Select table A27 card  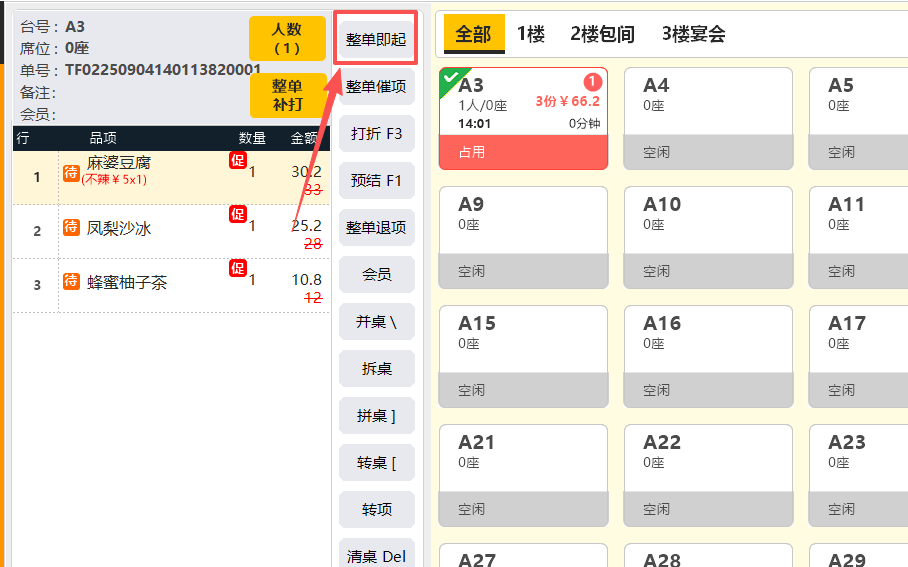523,555
